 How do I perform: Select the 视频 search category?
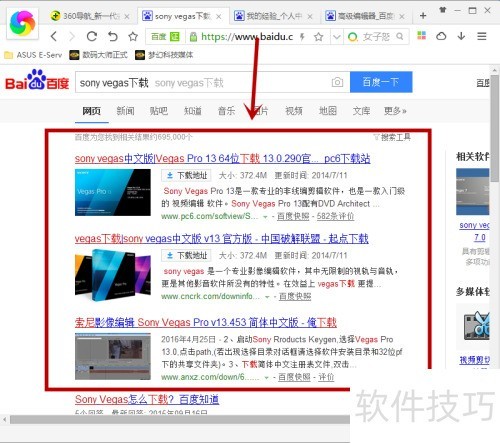[294, 111]
